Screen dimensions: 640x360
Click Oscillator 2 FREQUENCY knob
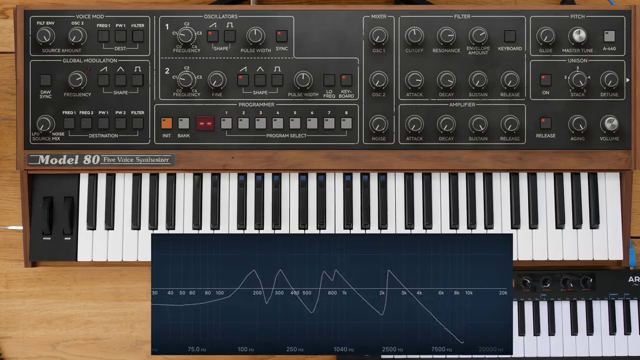(186, 80)
